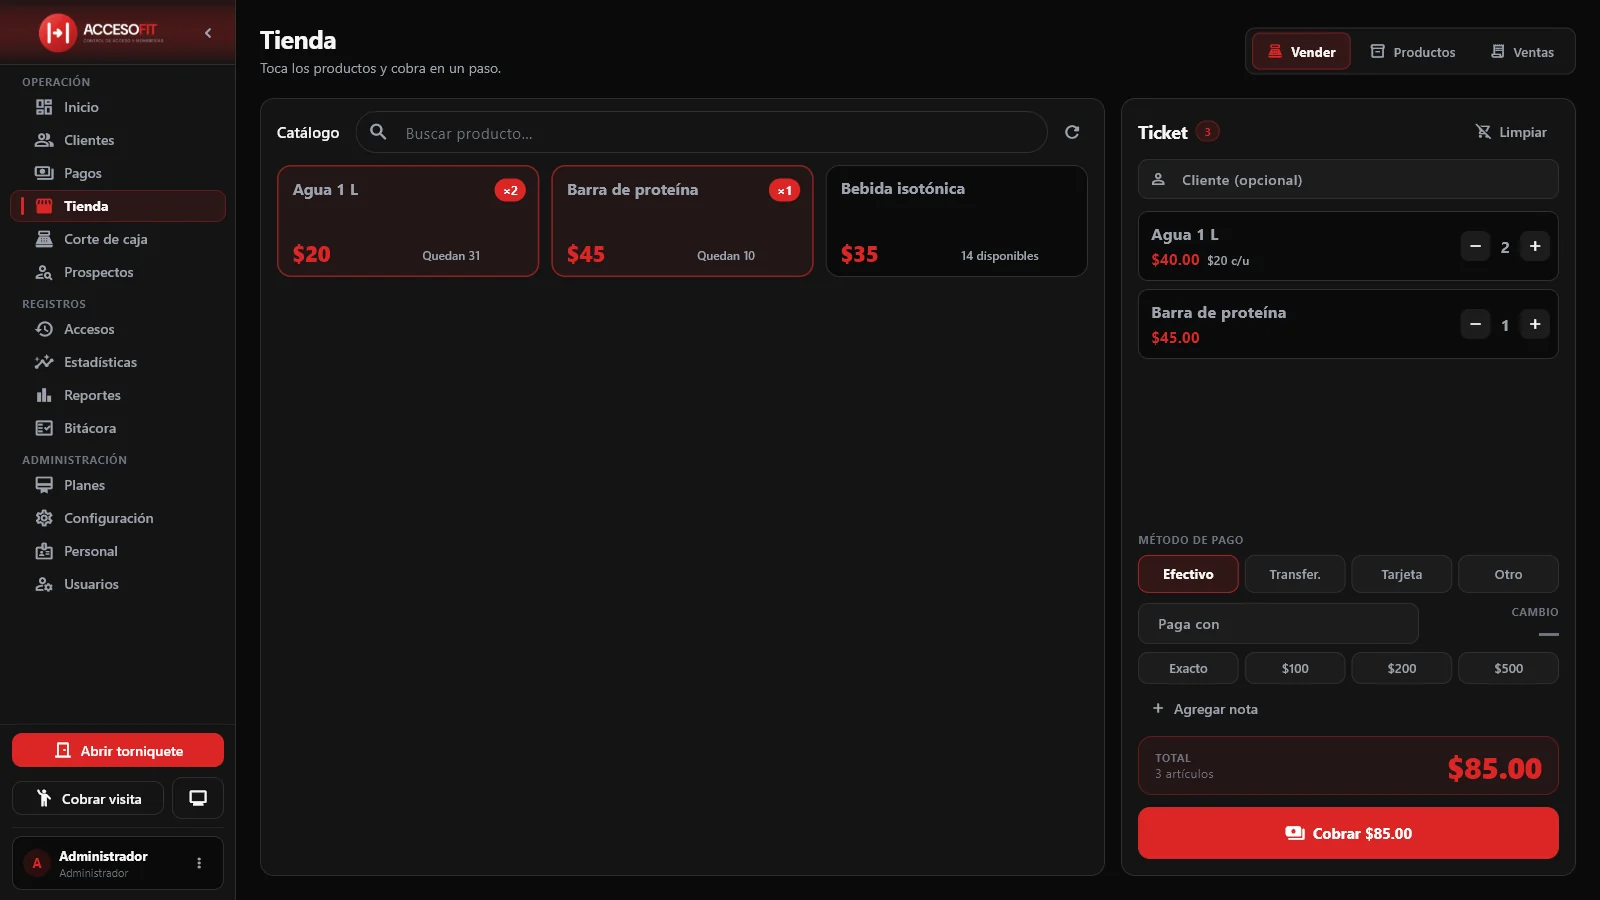This screenshot has height=900, width=1600.
Task: Select Tarjeta payment method
Action: click(x=1401, y=574)
